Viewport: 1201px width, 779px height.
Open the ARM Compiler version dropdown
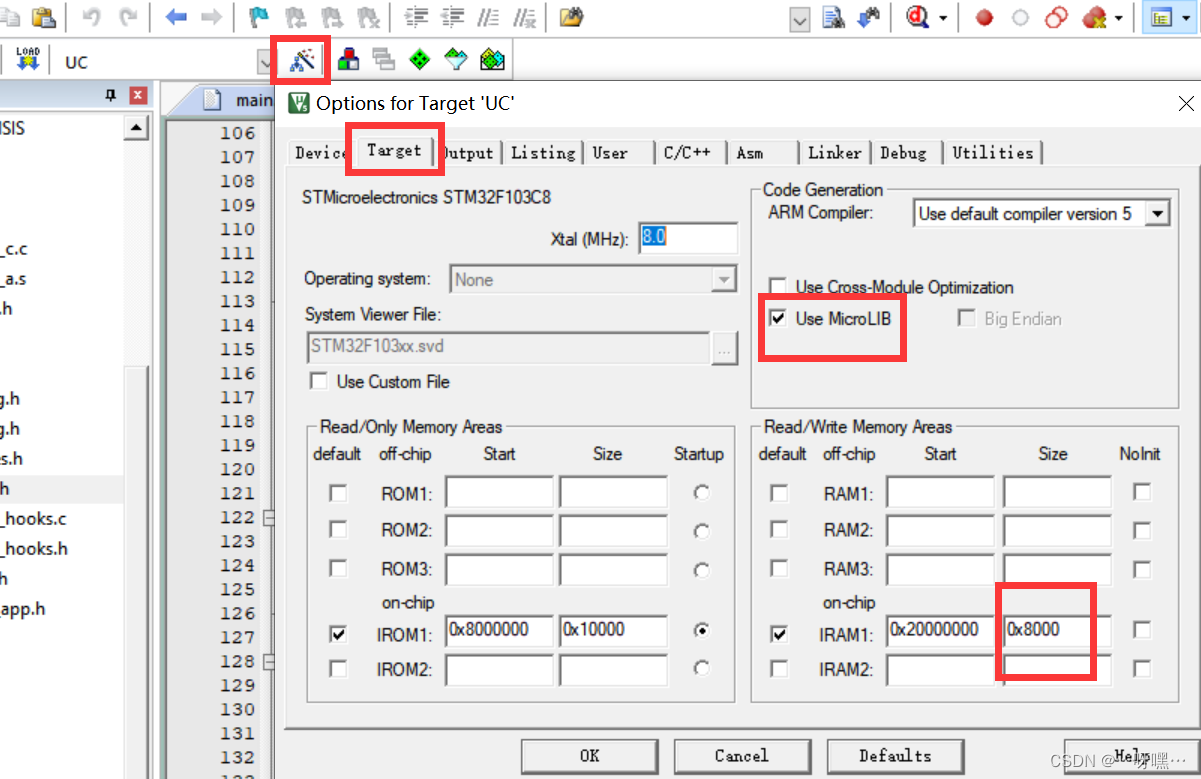click(x=1158, y=213)
